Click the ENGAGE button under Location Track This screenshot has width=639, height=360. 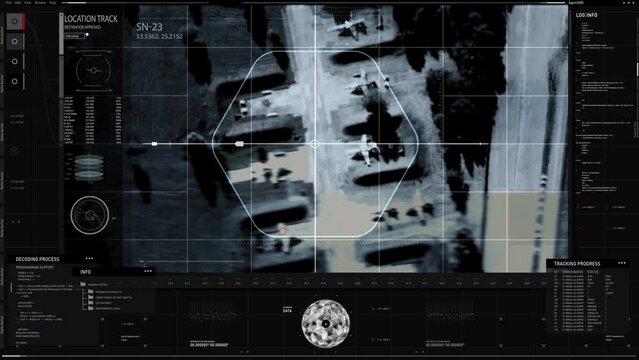tap(74, 36)
